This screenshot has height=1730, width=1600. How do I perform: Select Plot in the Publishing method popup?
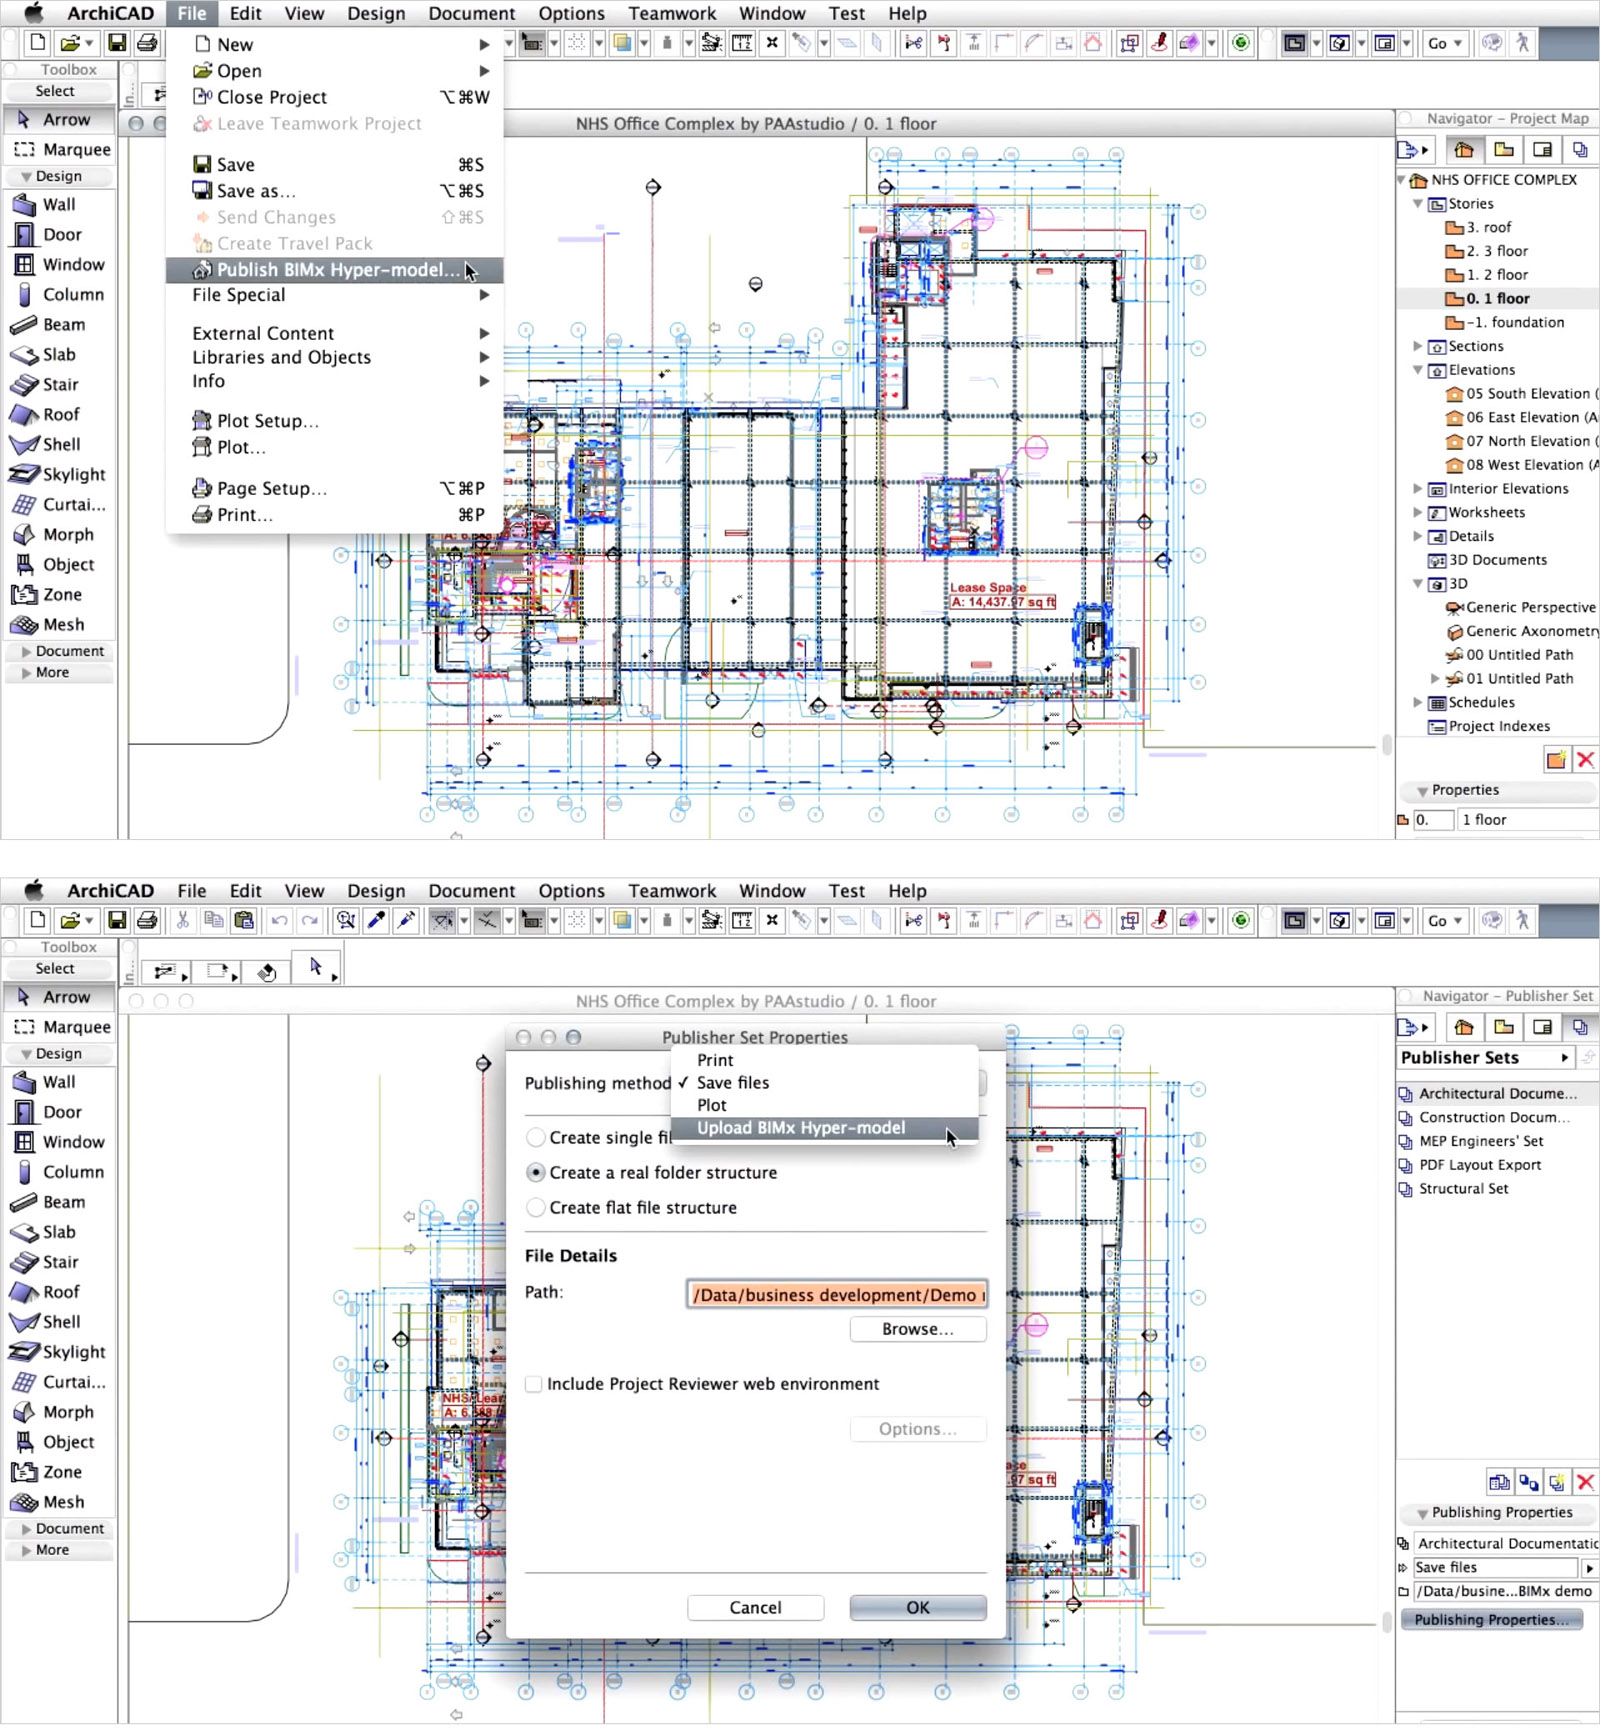(824, 1105)
